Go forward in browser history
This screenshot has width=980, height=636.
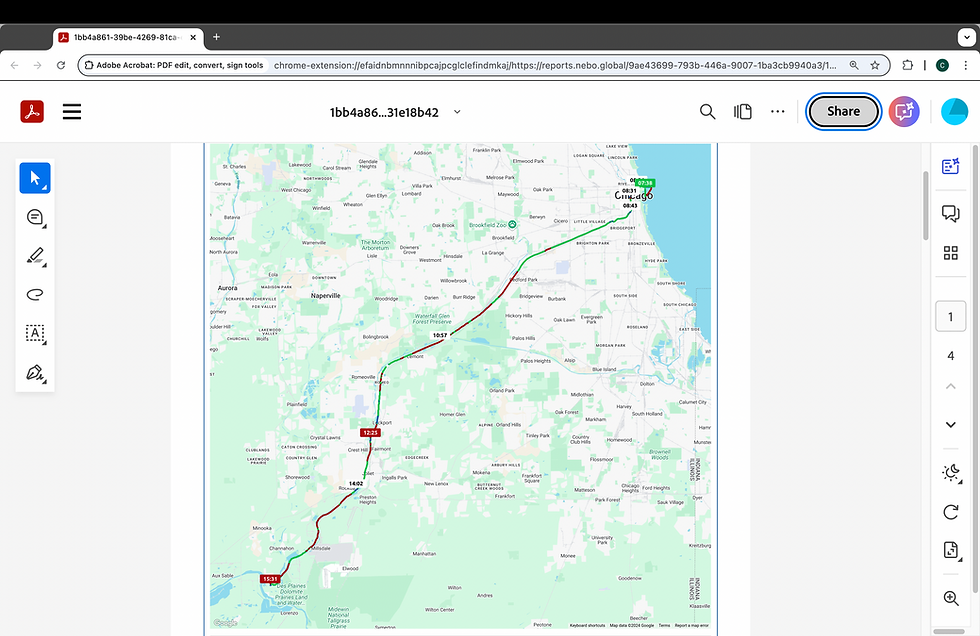pos(38,65)
